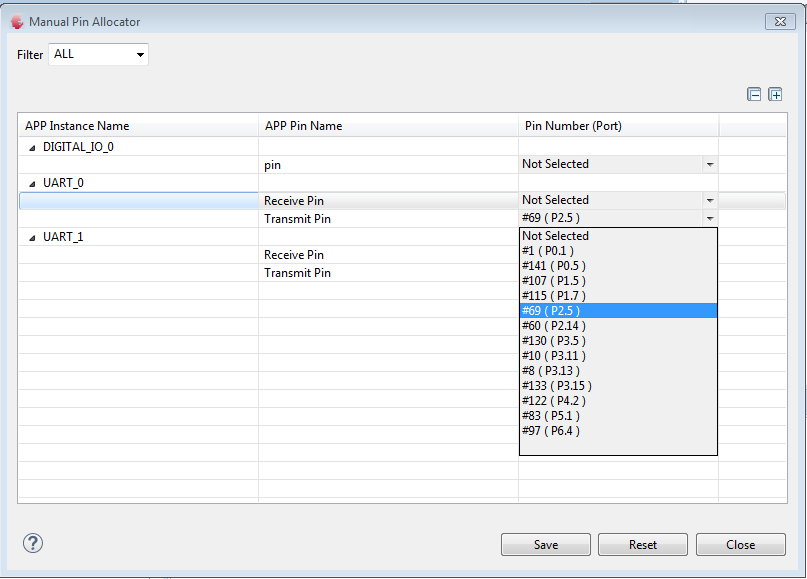Click the UART_0 Transmit '#69 ( P2.5 )' value

[551, 218]
